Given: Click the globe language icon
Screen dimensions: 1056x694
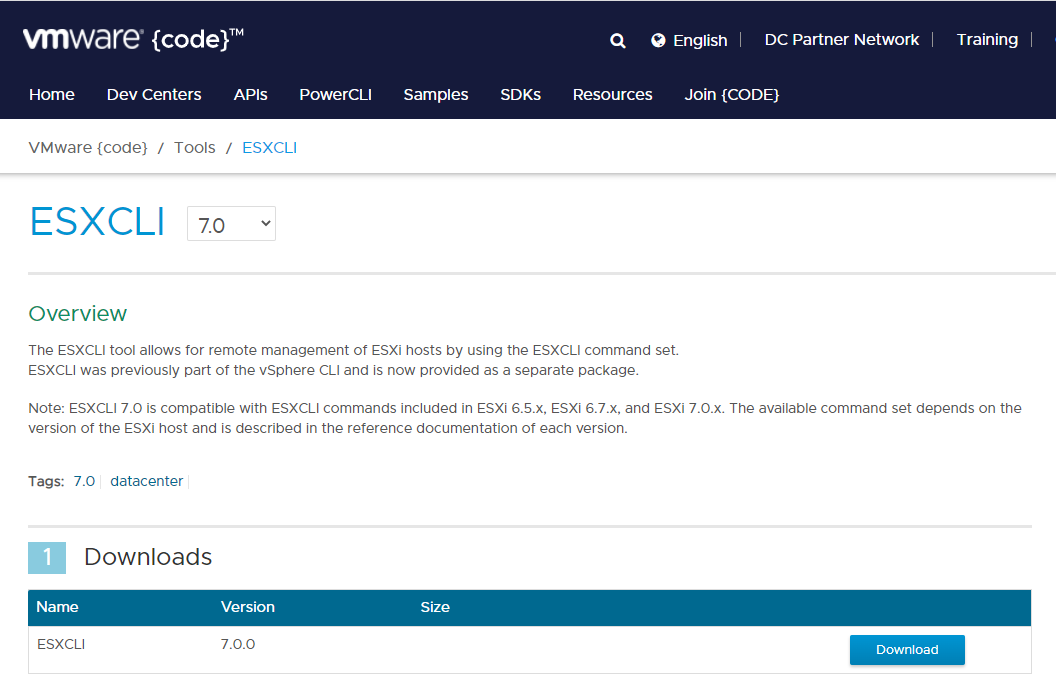Looking at the screenshot, I should click(x=658, y=40).
